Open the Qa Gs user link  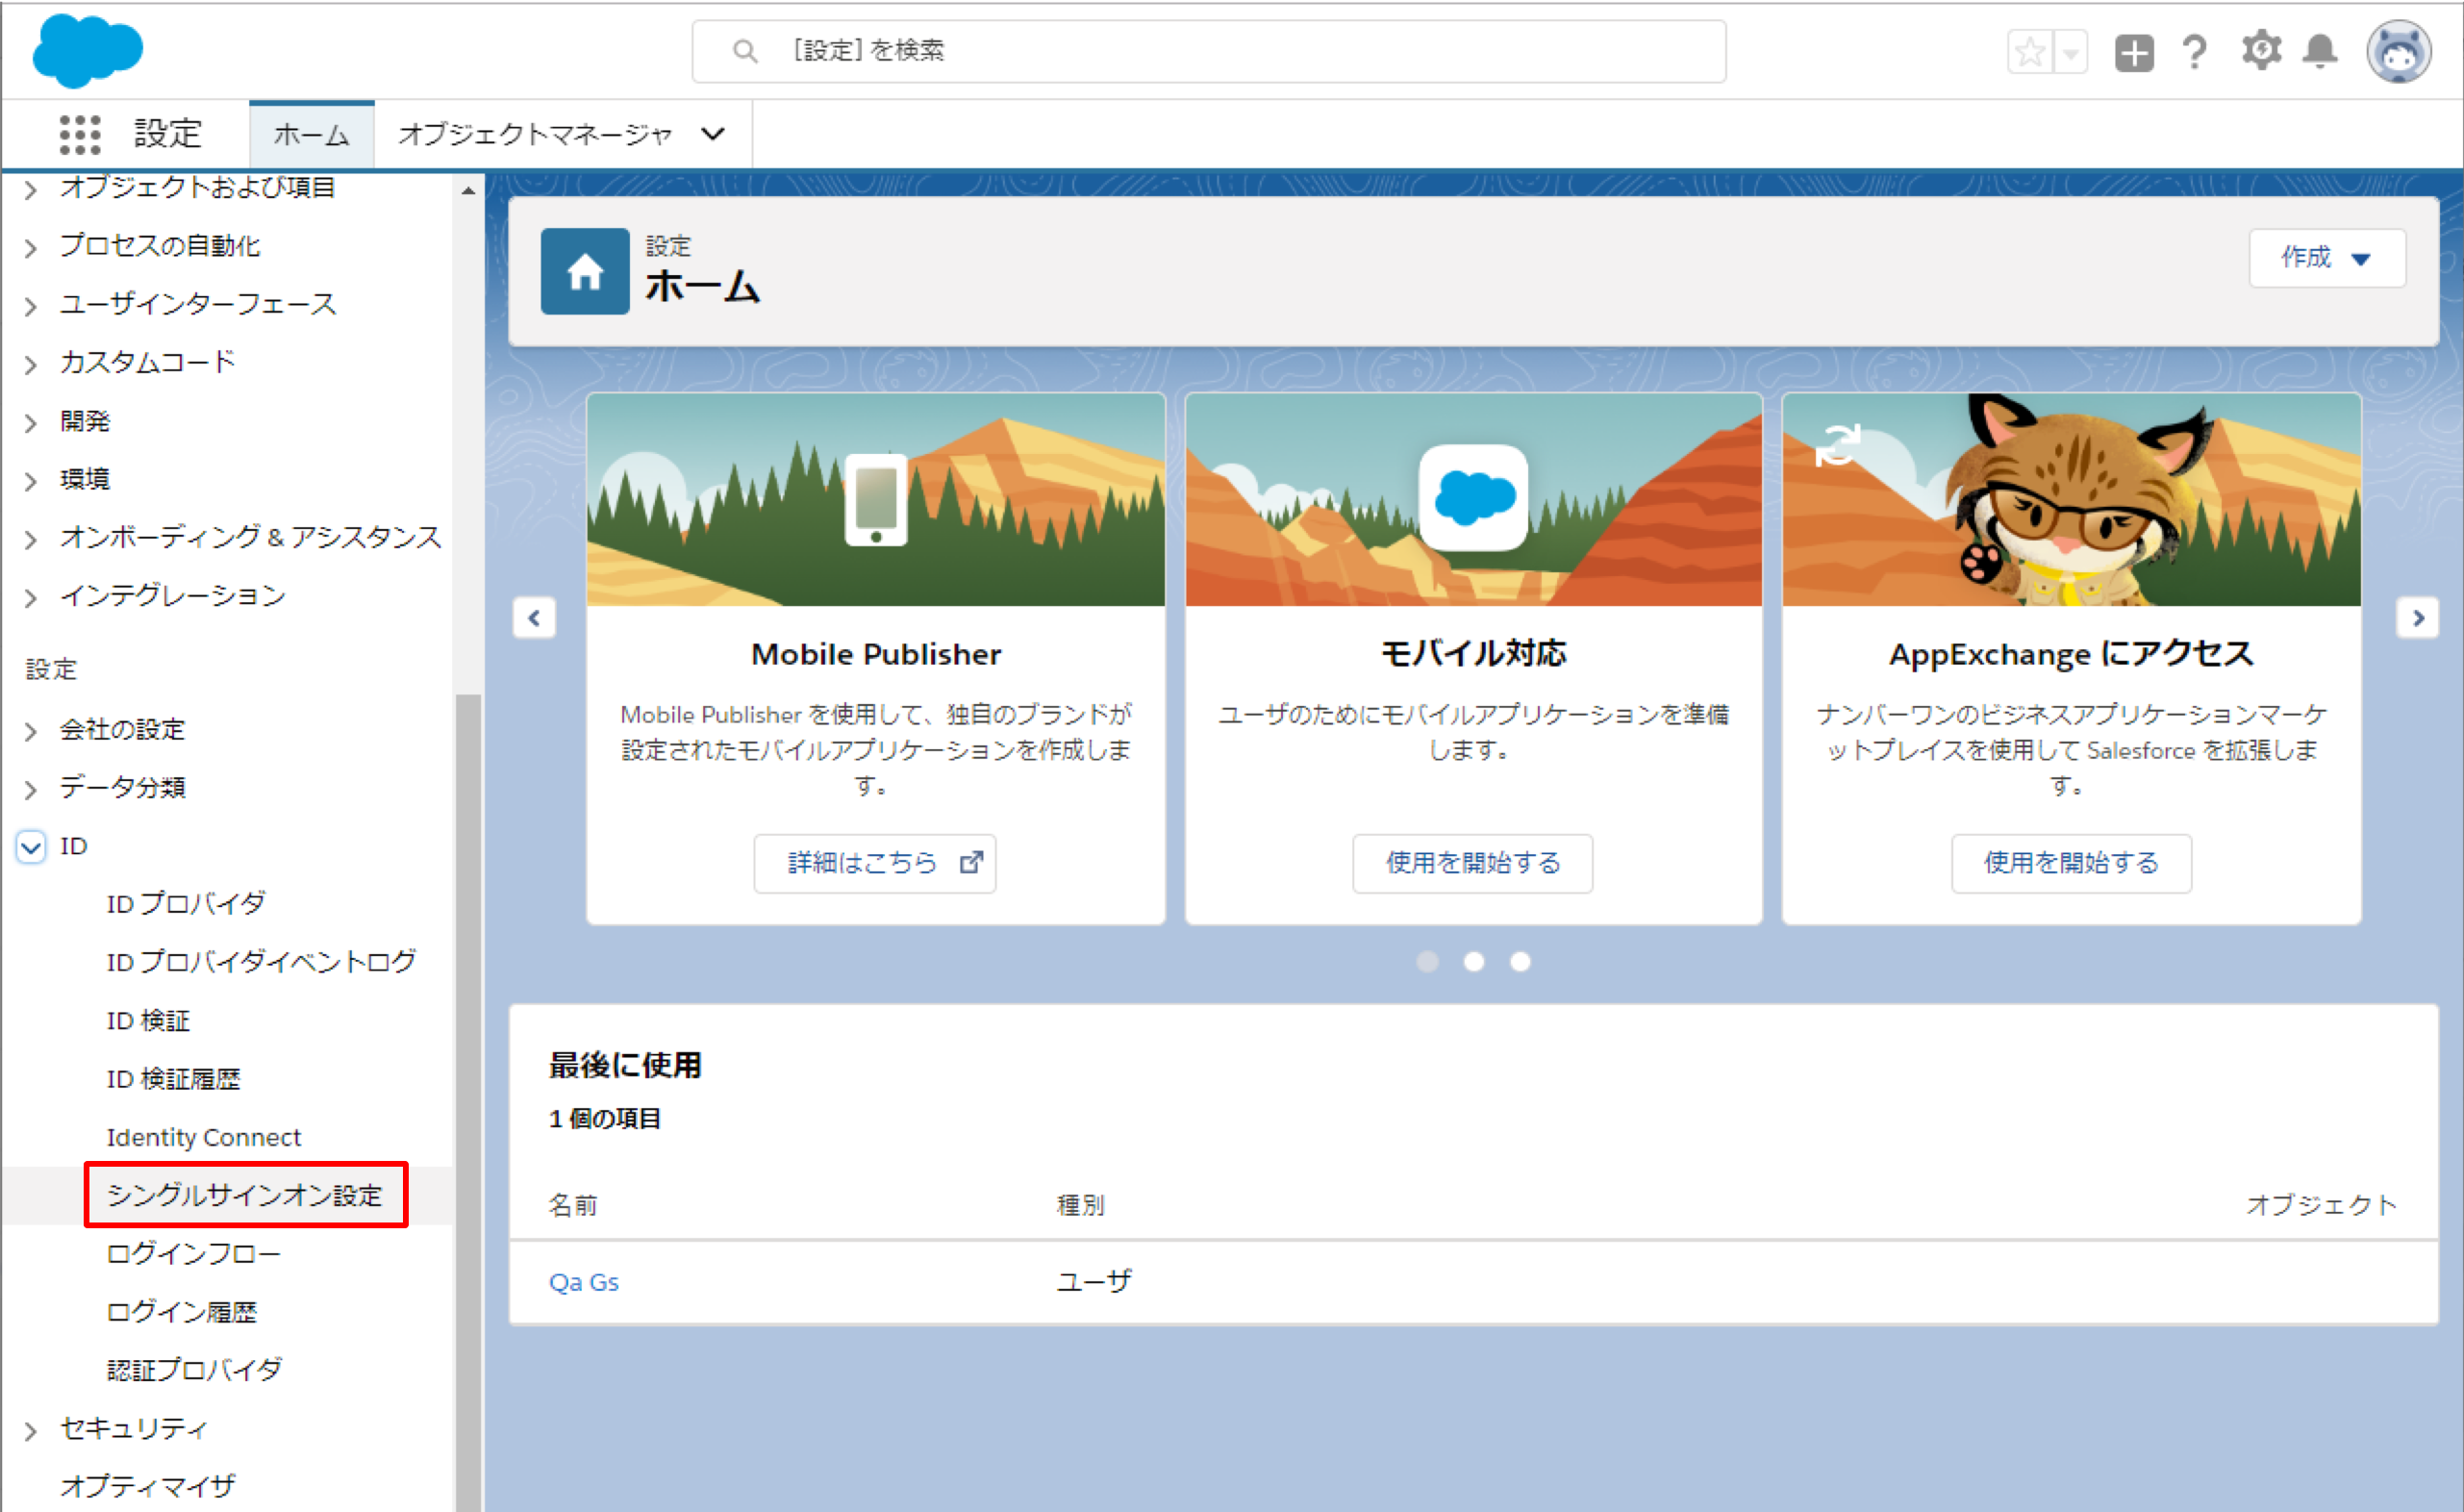pos(584,1282)
